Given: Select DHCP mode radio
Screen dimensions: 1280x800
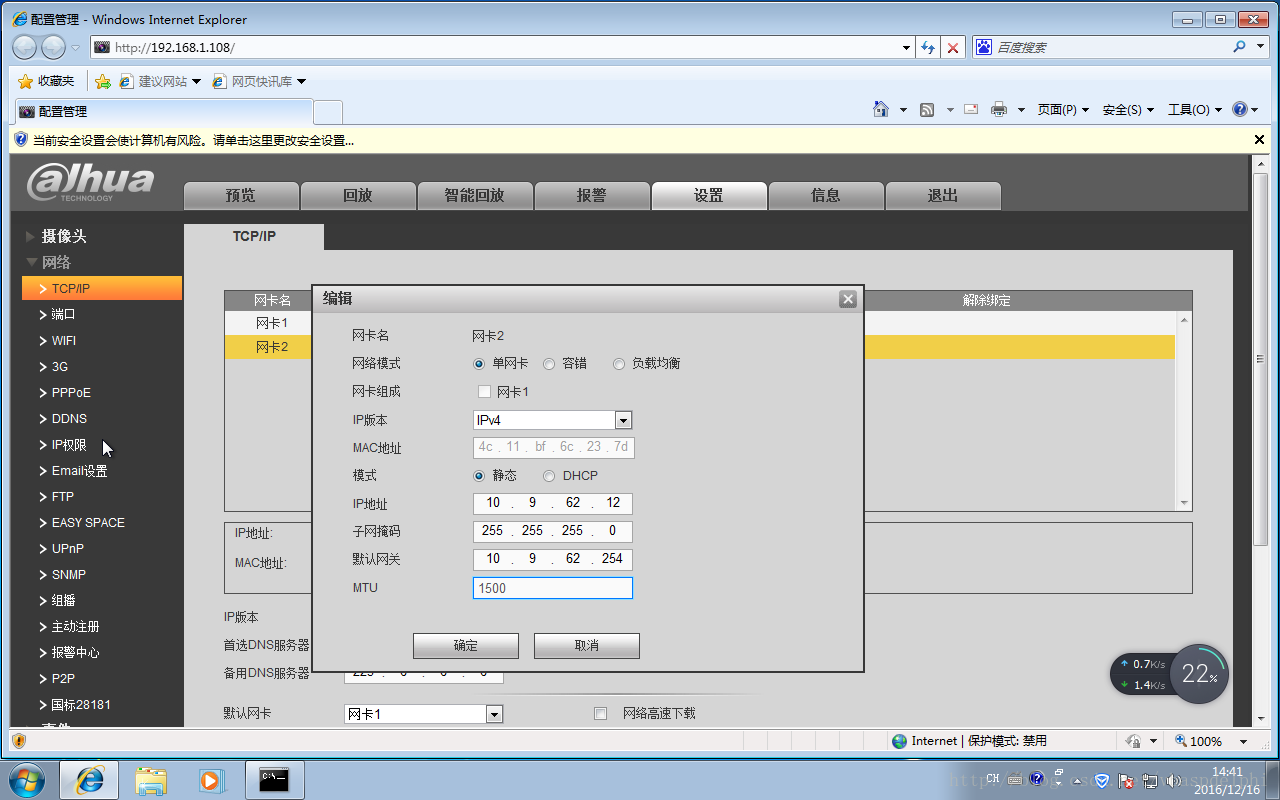Looking at the screenshot, I should pyautogui.click(x=549, y=476).
